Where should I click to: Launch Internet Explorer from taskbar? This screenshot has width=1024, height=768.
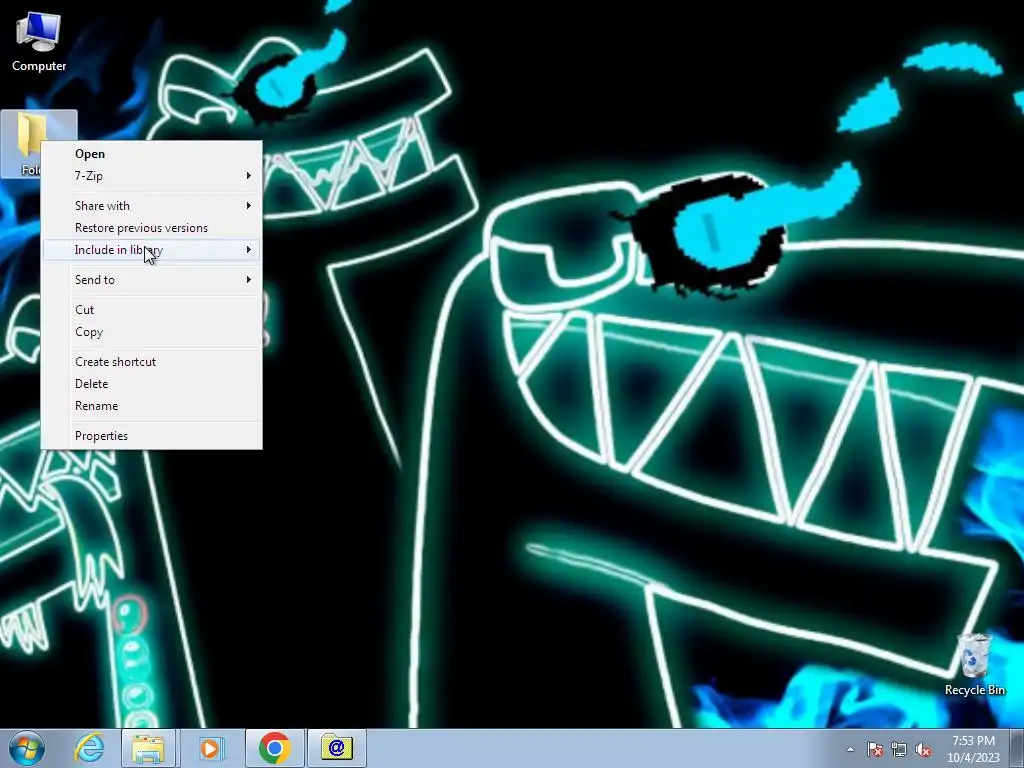tap(89, 748)
